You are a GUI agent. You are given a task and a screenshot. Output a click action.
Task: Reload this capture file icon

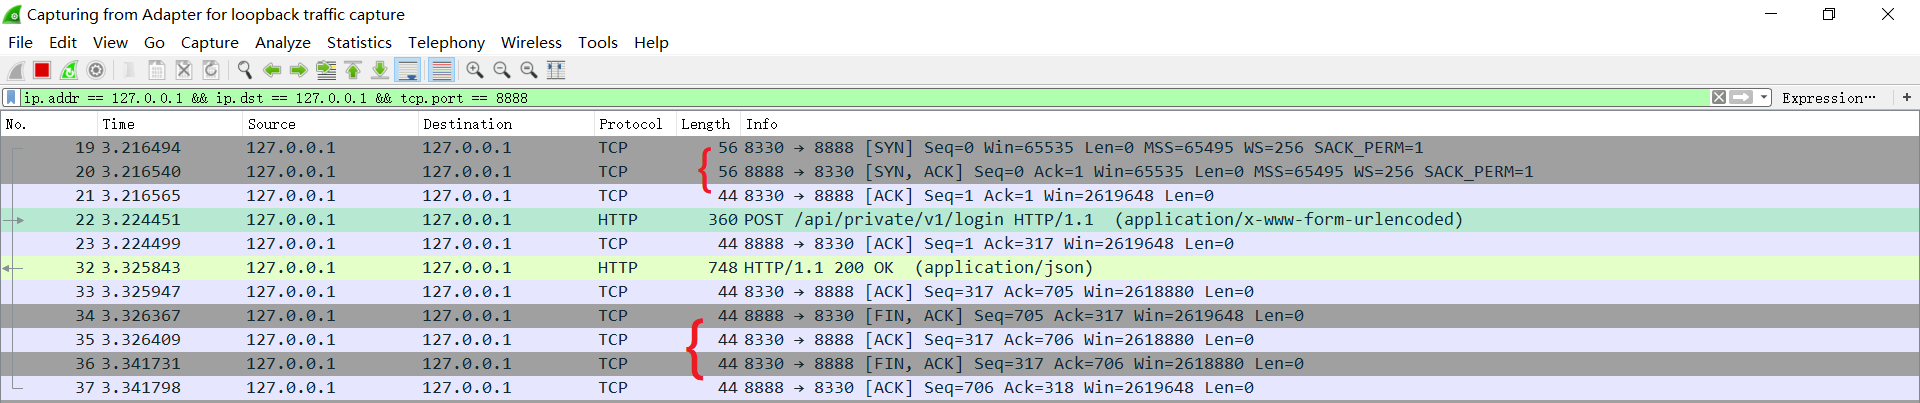[x=211, y=70]
